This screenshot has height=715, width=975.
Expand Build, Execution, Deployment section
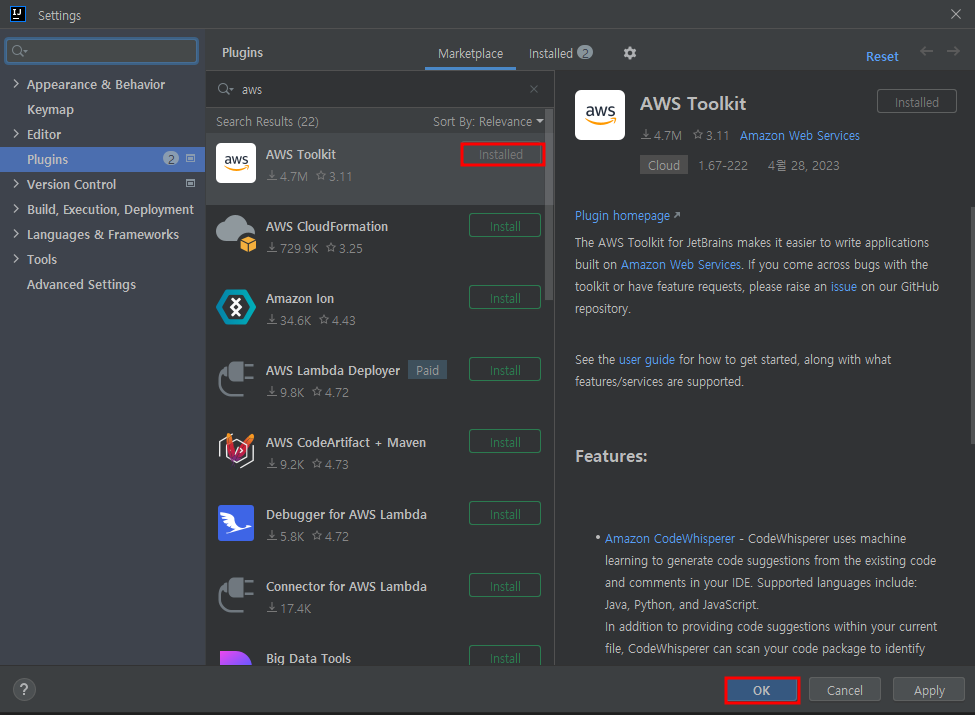(x=16, y=209)
